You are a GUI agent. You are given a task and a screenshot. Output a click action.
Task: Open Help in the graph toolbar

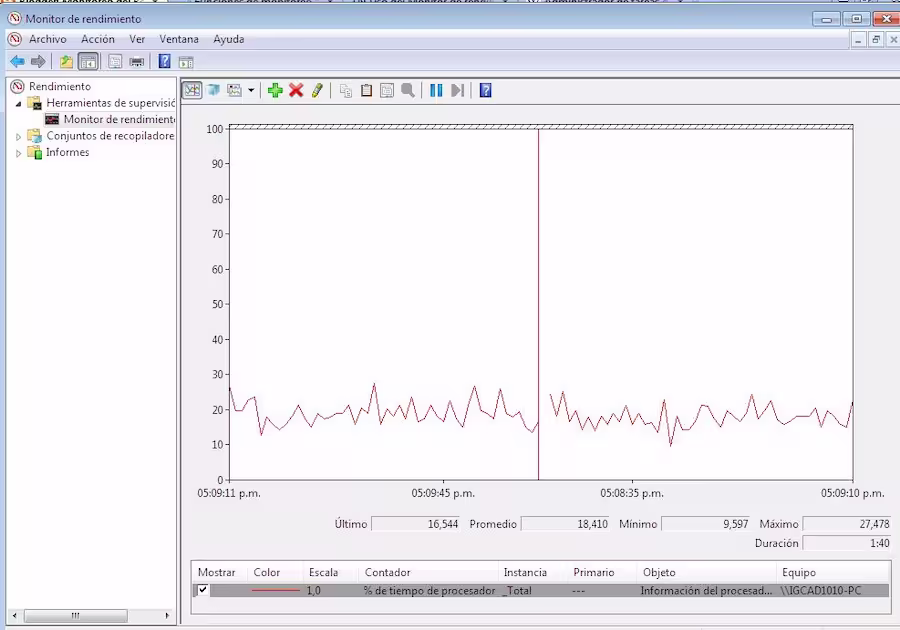click(x=486, y=90)
